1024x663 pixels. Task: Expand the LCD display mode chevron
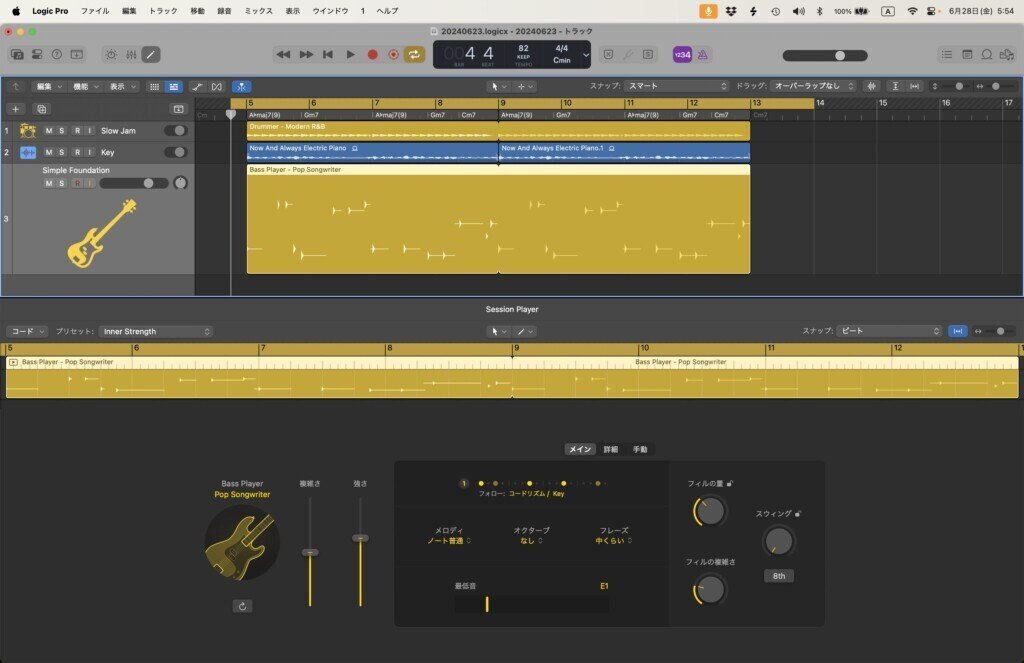click(x=586, y=55)
